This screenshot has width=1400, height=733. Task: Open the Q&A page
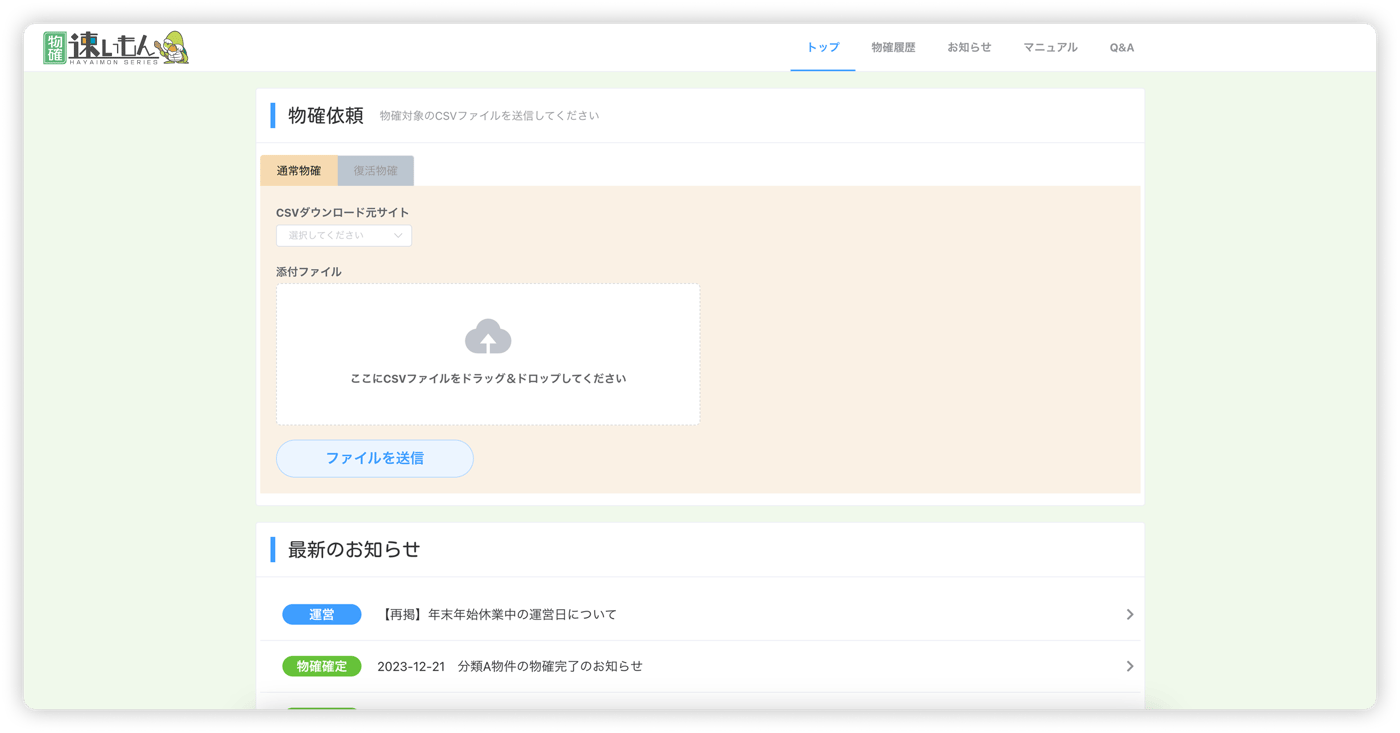click(1121, 47)
